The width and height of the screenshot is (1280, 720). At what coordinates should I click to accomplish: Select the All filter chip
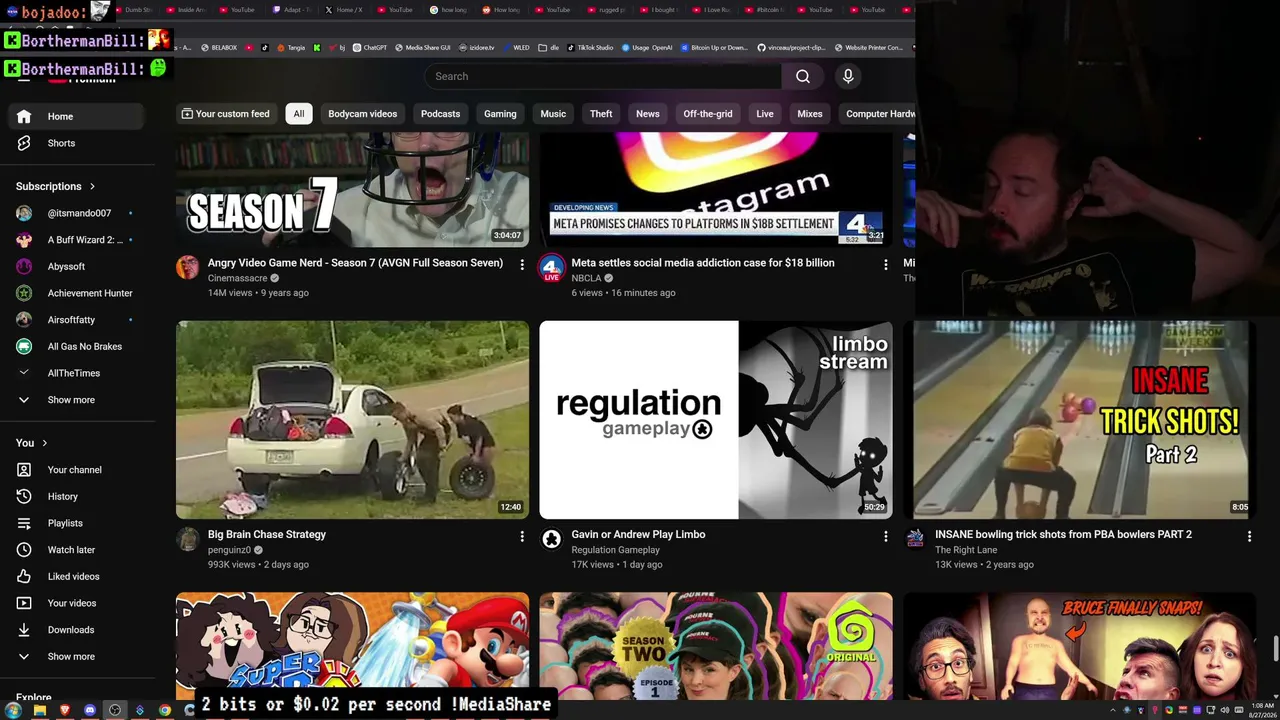(x=298, y=114)
